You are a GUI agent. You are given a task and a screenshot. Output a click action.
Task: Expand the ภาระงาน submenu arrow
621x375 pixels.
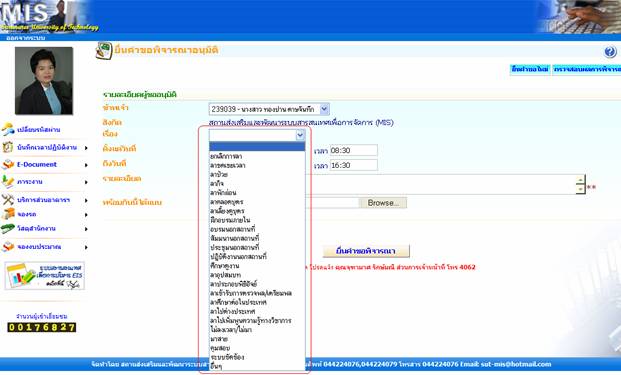tap(86, 182)
